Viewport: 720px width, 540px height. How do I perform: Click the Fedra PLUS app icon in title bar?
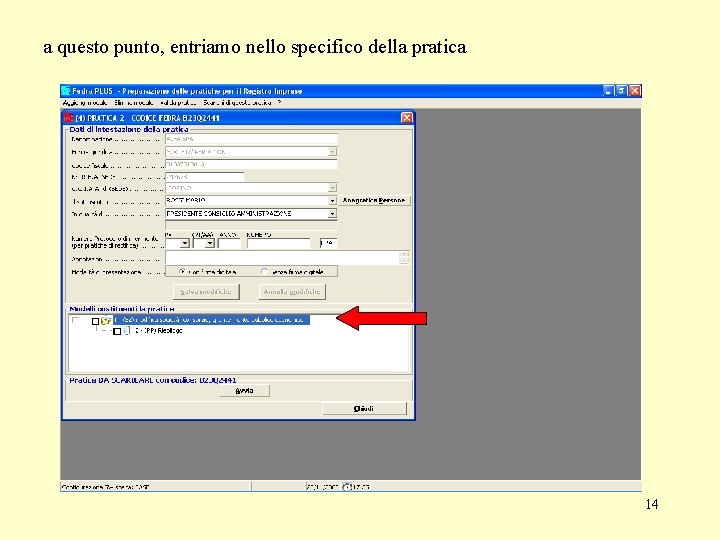point(66,91)
